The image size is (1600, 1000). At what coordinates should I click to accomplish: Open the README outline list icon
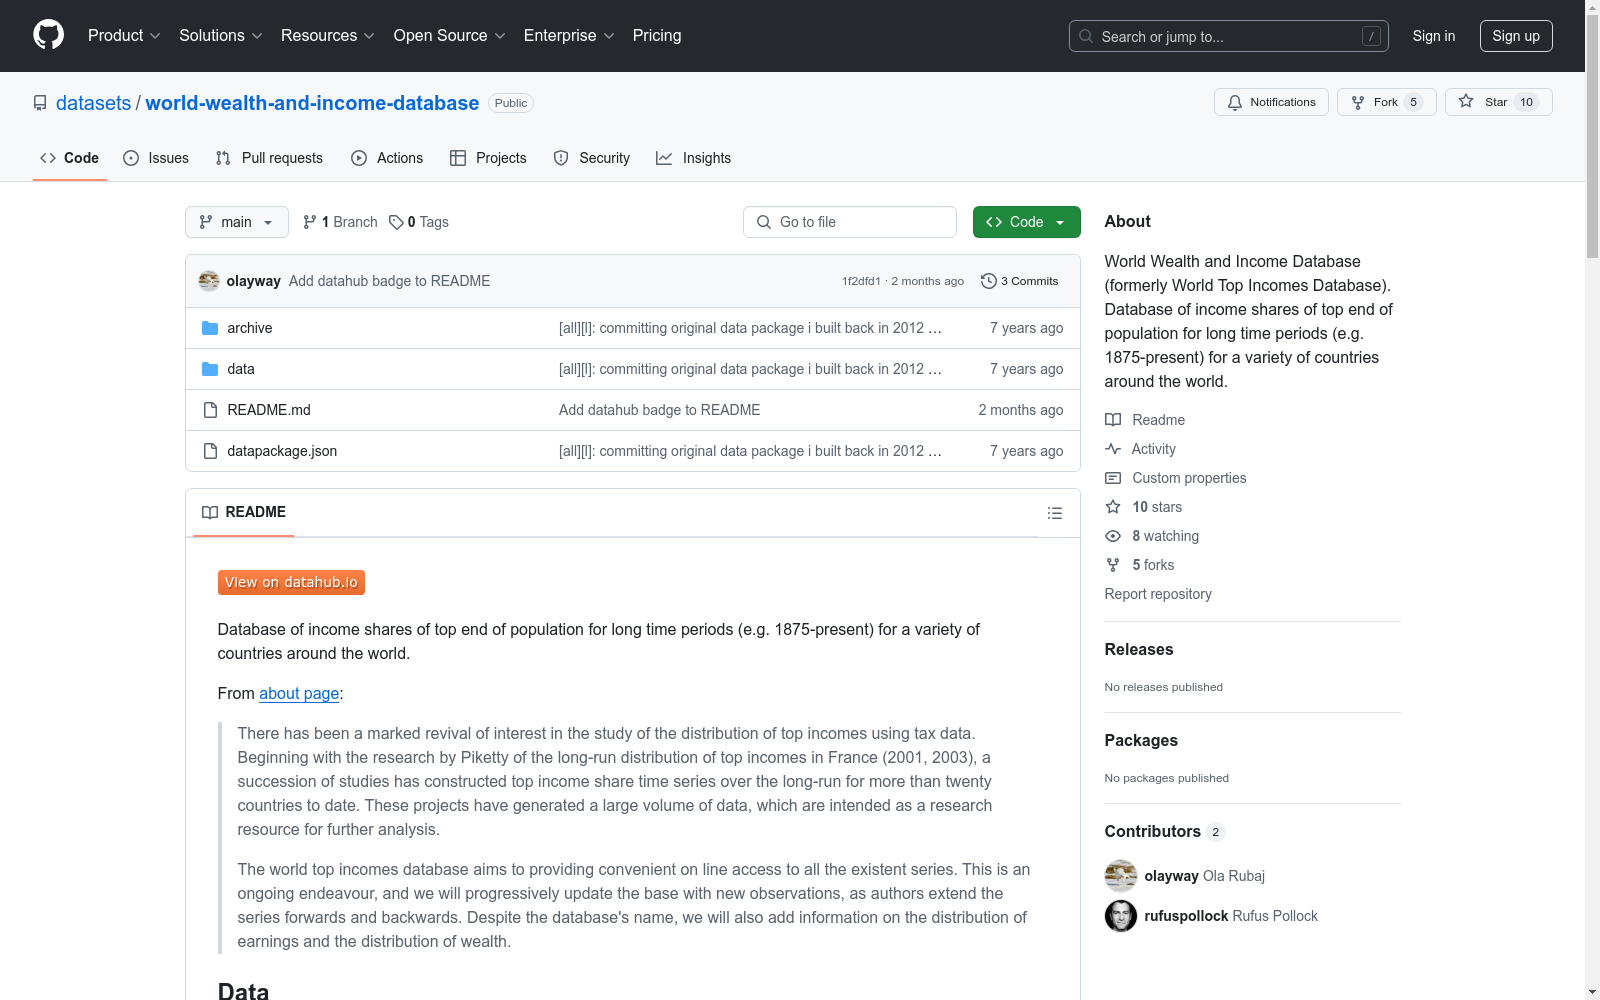[1054, 513]
